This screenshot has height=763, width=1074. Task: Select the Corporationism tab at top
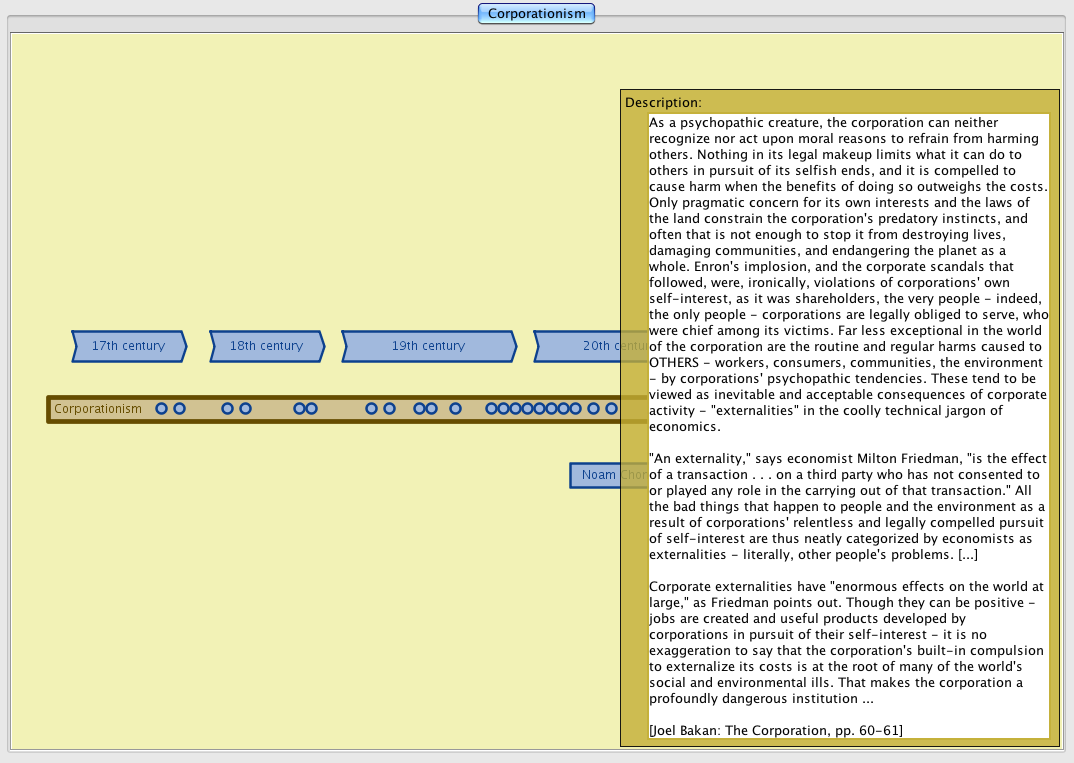point(536,13)
